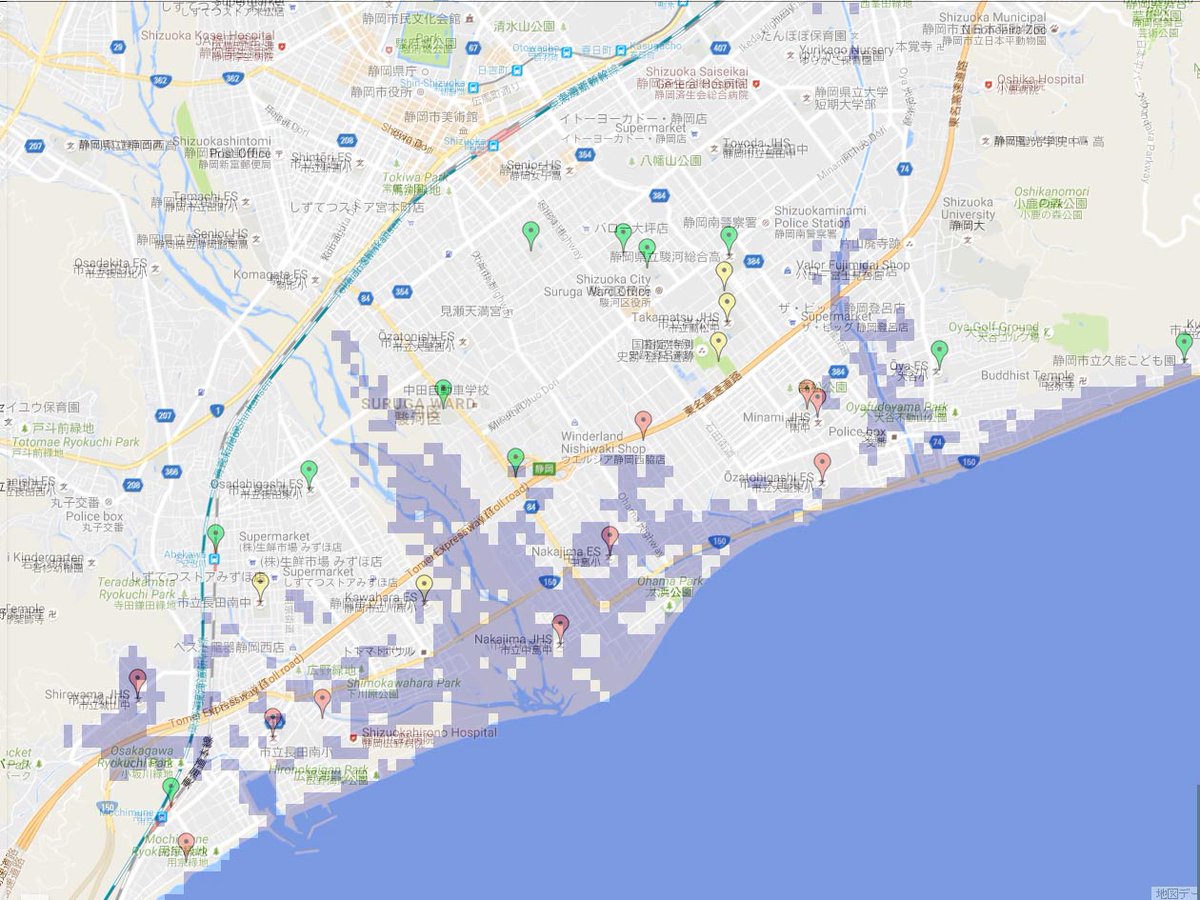Select the orange marker above Minami JHS
Viewport: 1200px width, 900px height.
click(806, 393)
